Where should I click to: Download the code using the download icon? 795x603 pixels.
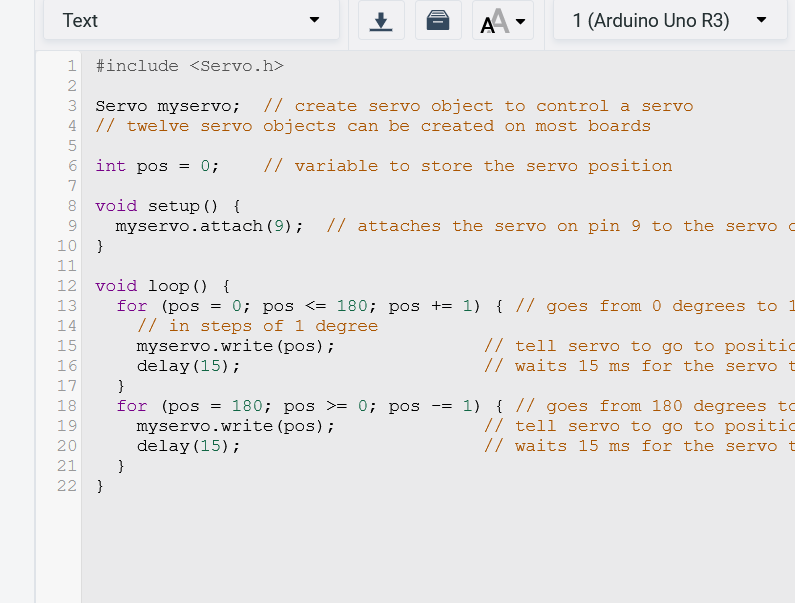(x=381, y=21)
